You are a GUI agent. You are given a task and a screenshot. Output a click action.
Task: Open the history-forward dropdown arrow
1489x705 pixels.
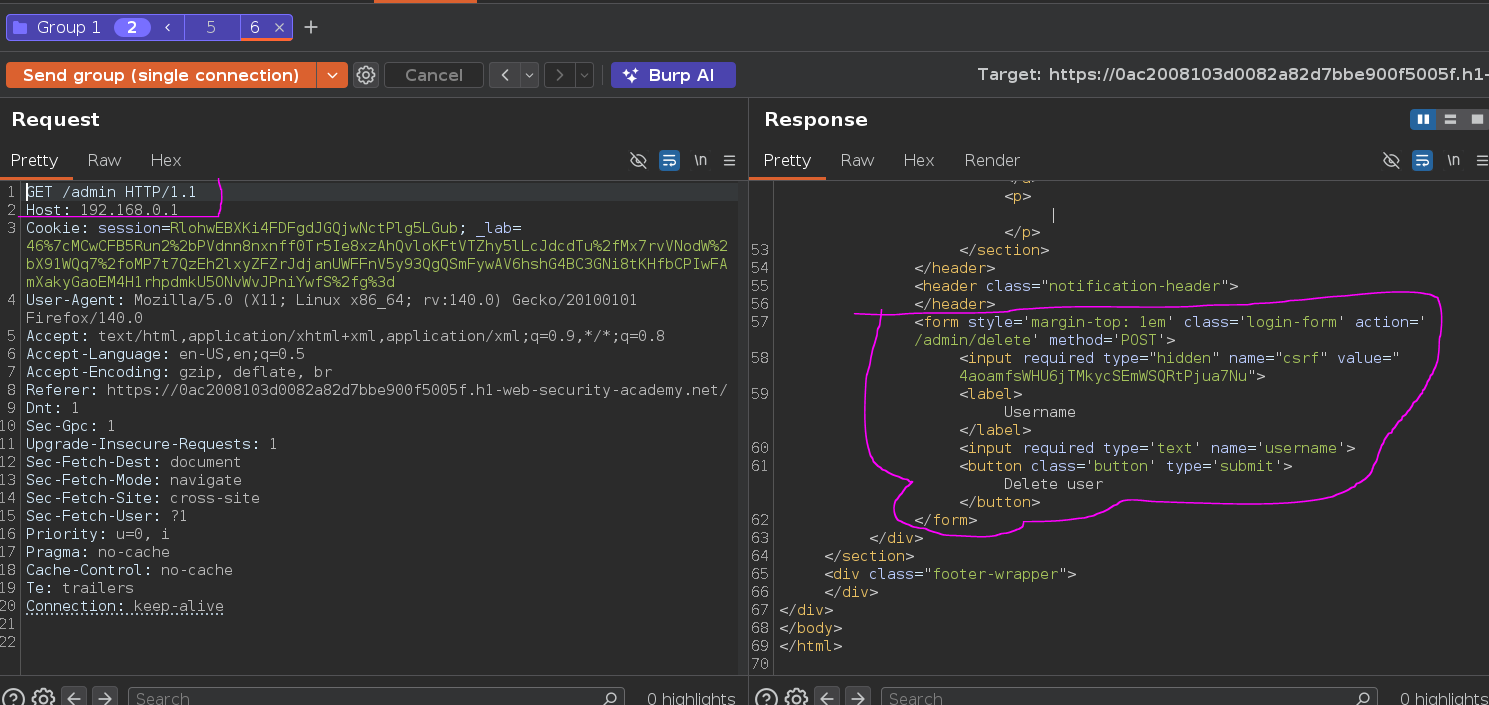pyautogui.click(x=584, y=75)
